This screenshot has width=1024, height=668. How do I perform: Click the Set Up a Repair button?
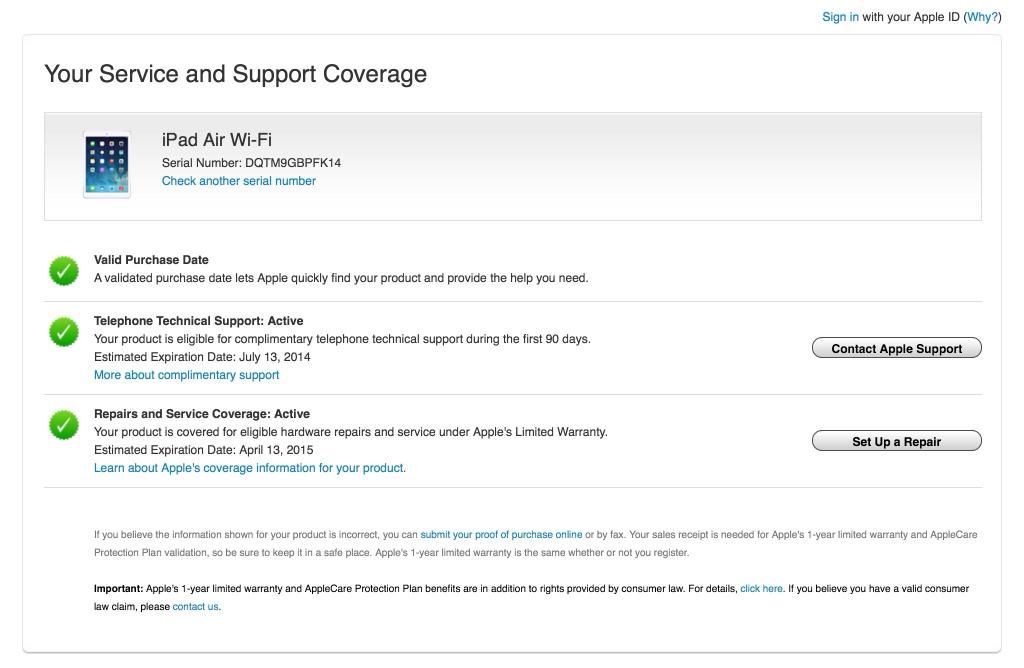897,441
